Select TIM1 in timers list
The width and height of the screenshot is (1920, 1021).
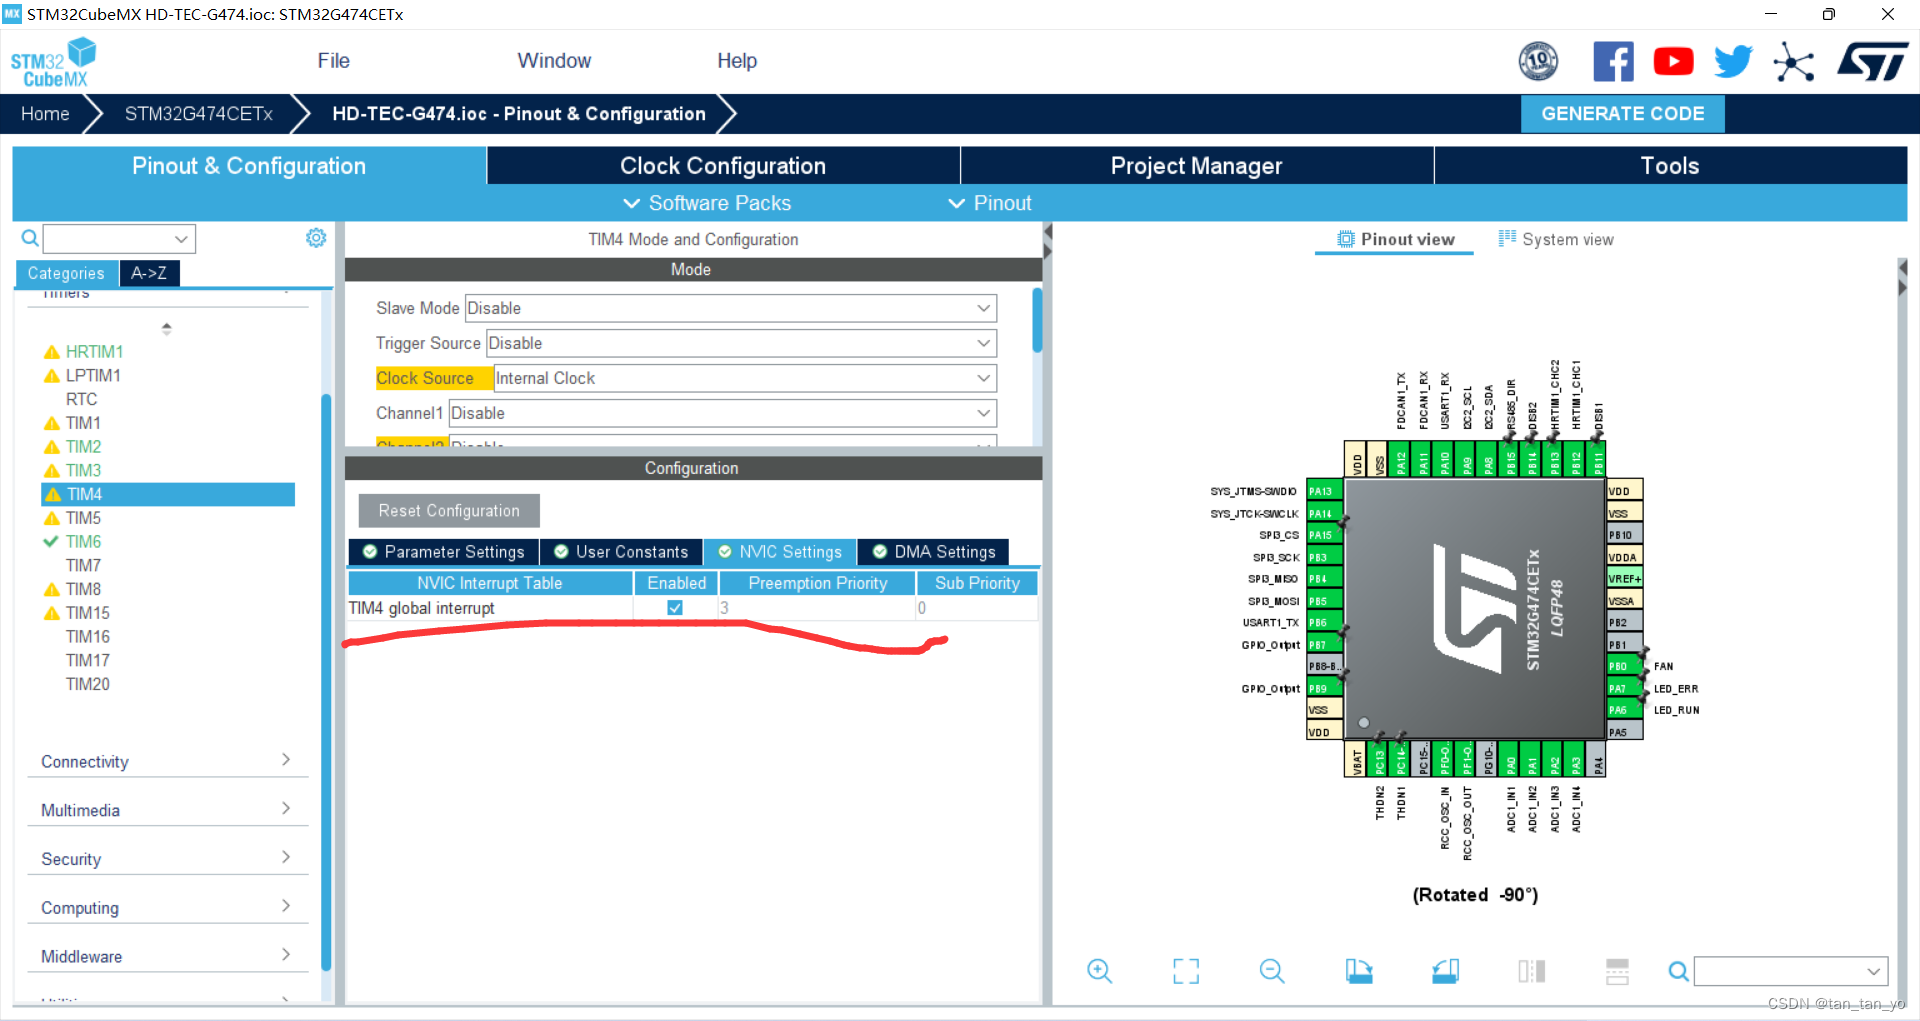[x=83, y=423]
